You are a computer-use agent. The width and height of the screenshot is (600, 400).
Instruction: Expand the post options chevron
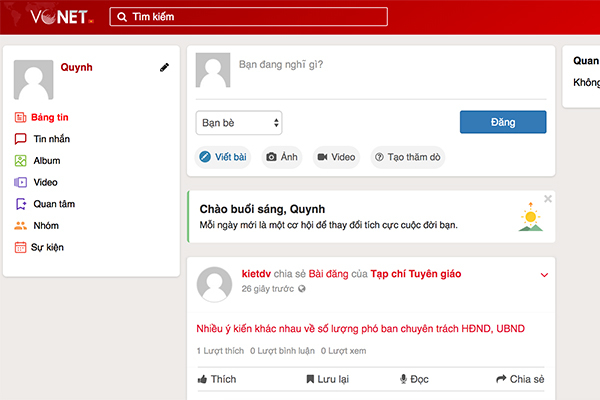click(x=544, y=275)
